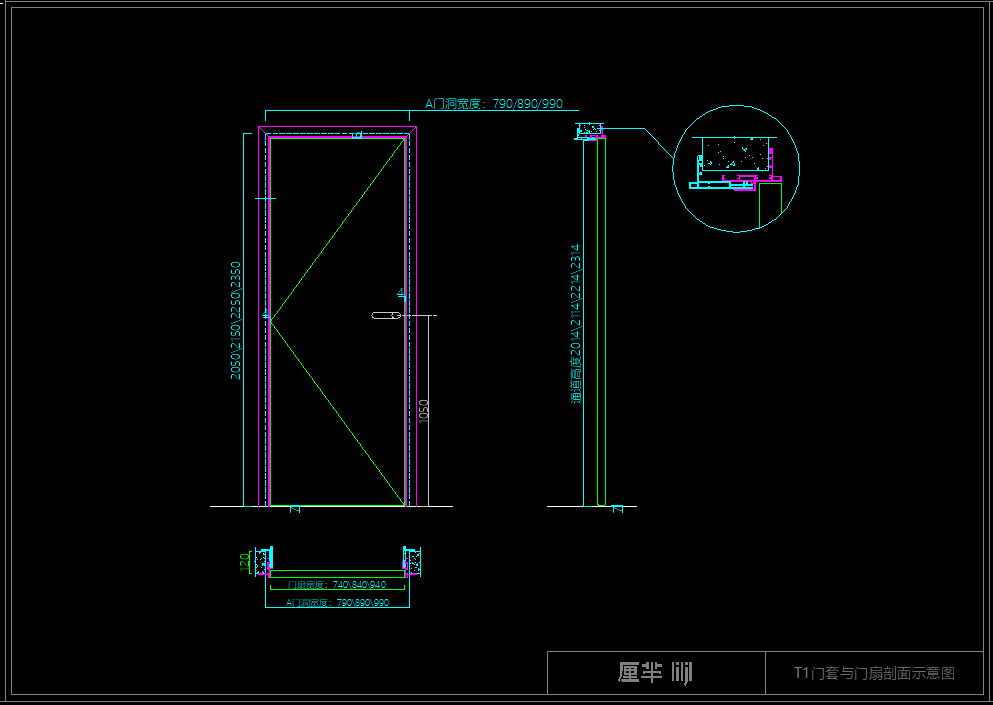Screen dimensions: 993x705
Task: Click the green 120 wall thickness dimension
Action: (x=244, y=562)
